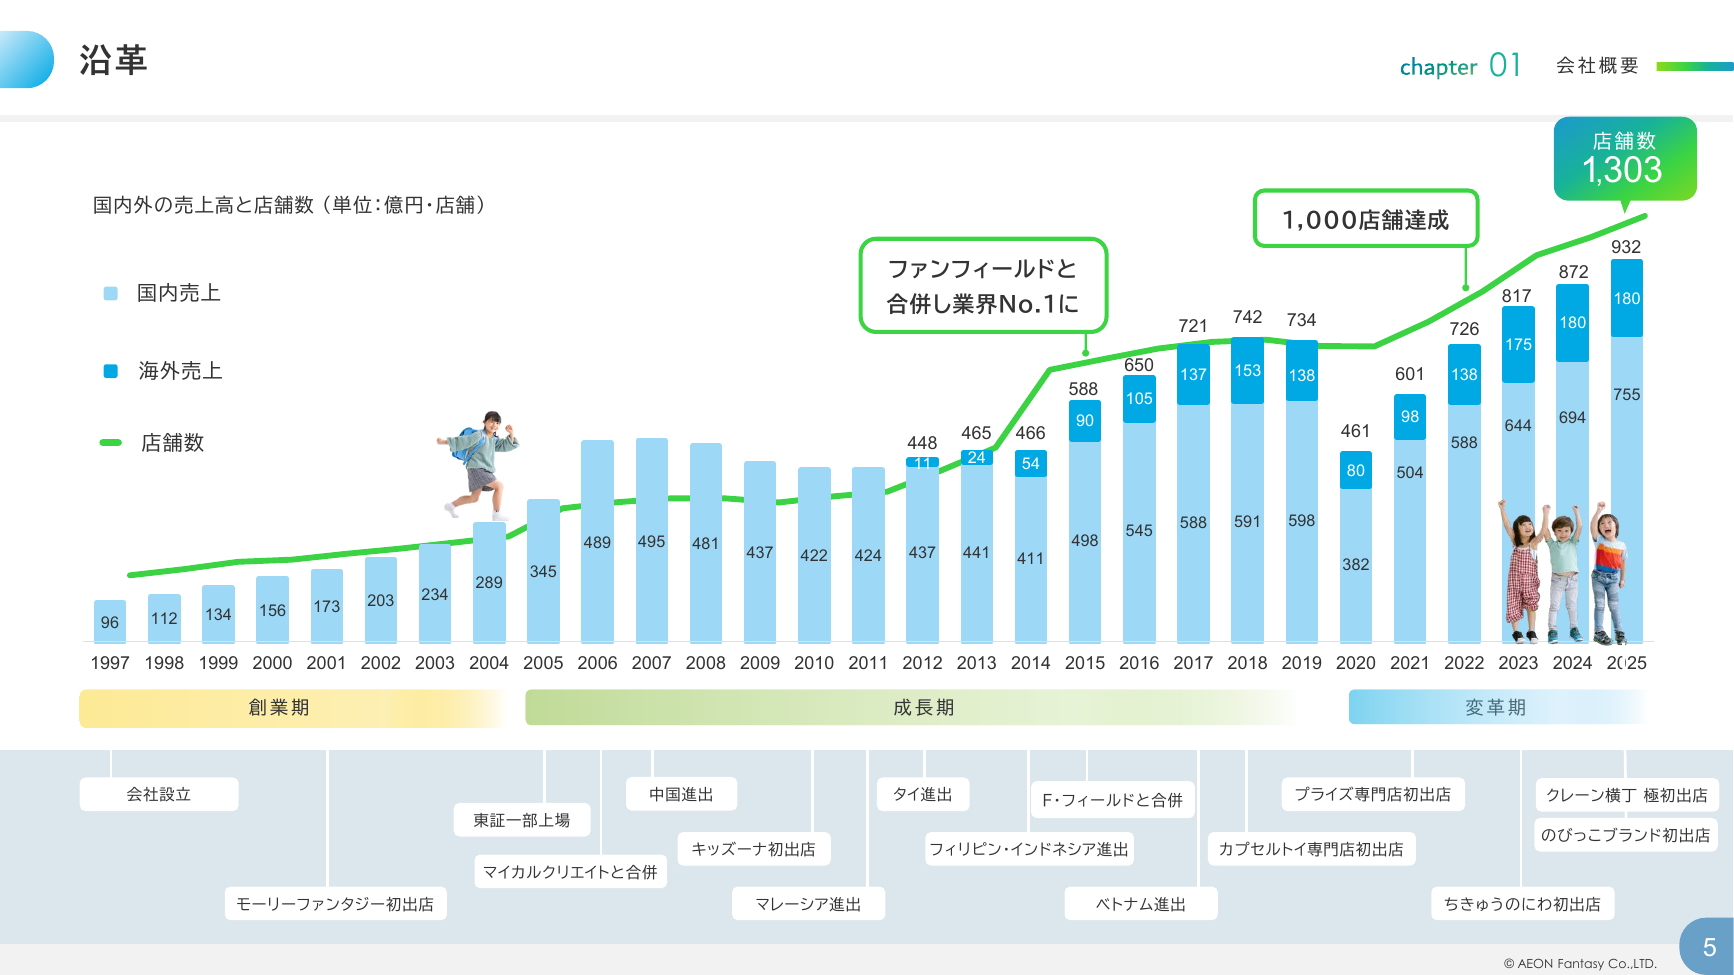Screen dimensions: 1734x975
Task: Click the green 店舗数 legend line
Action: 111,442
